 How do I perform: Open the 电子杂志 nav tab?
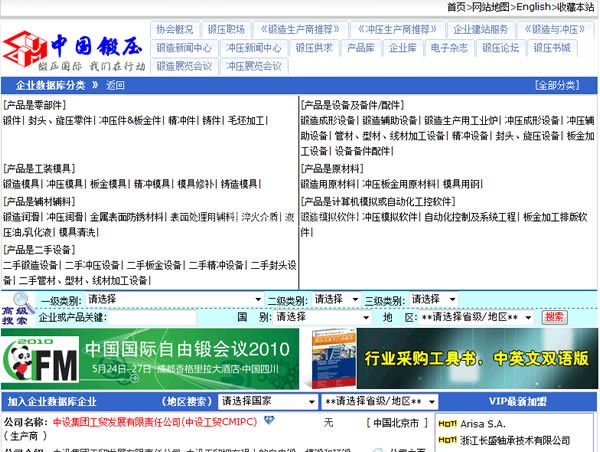click(449, 48)
